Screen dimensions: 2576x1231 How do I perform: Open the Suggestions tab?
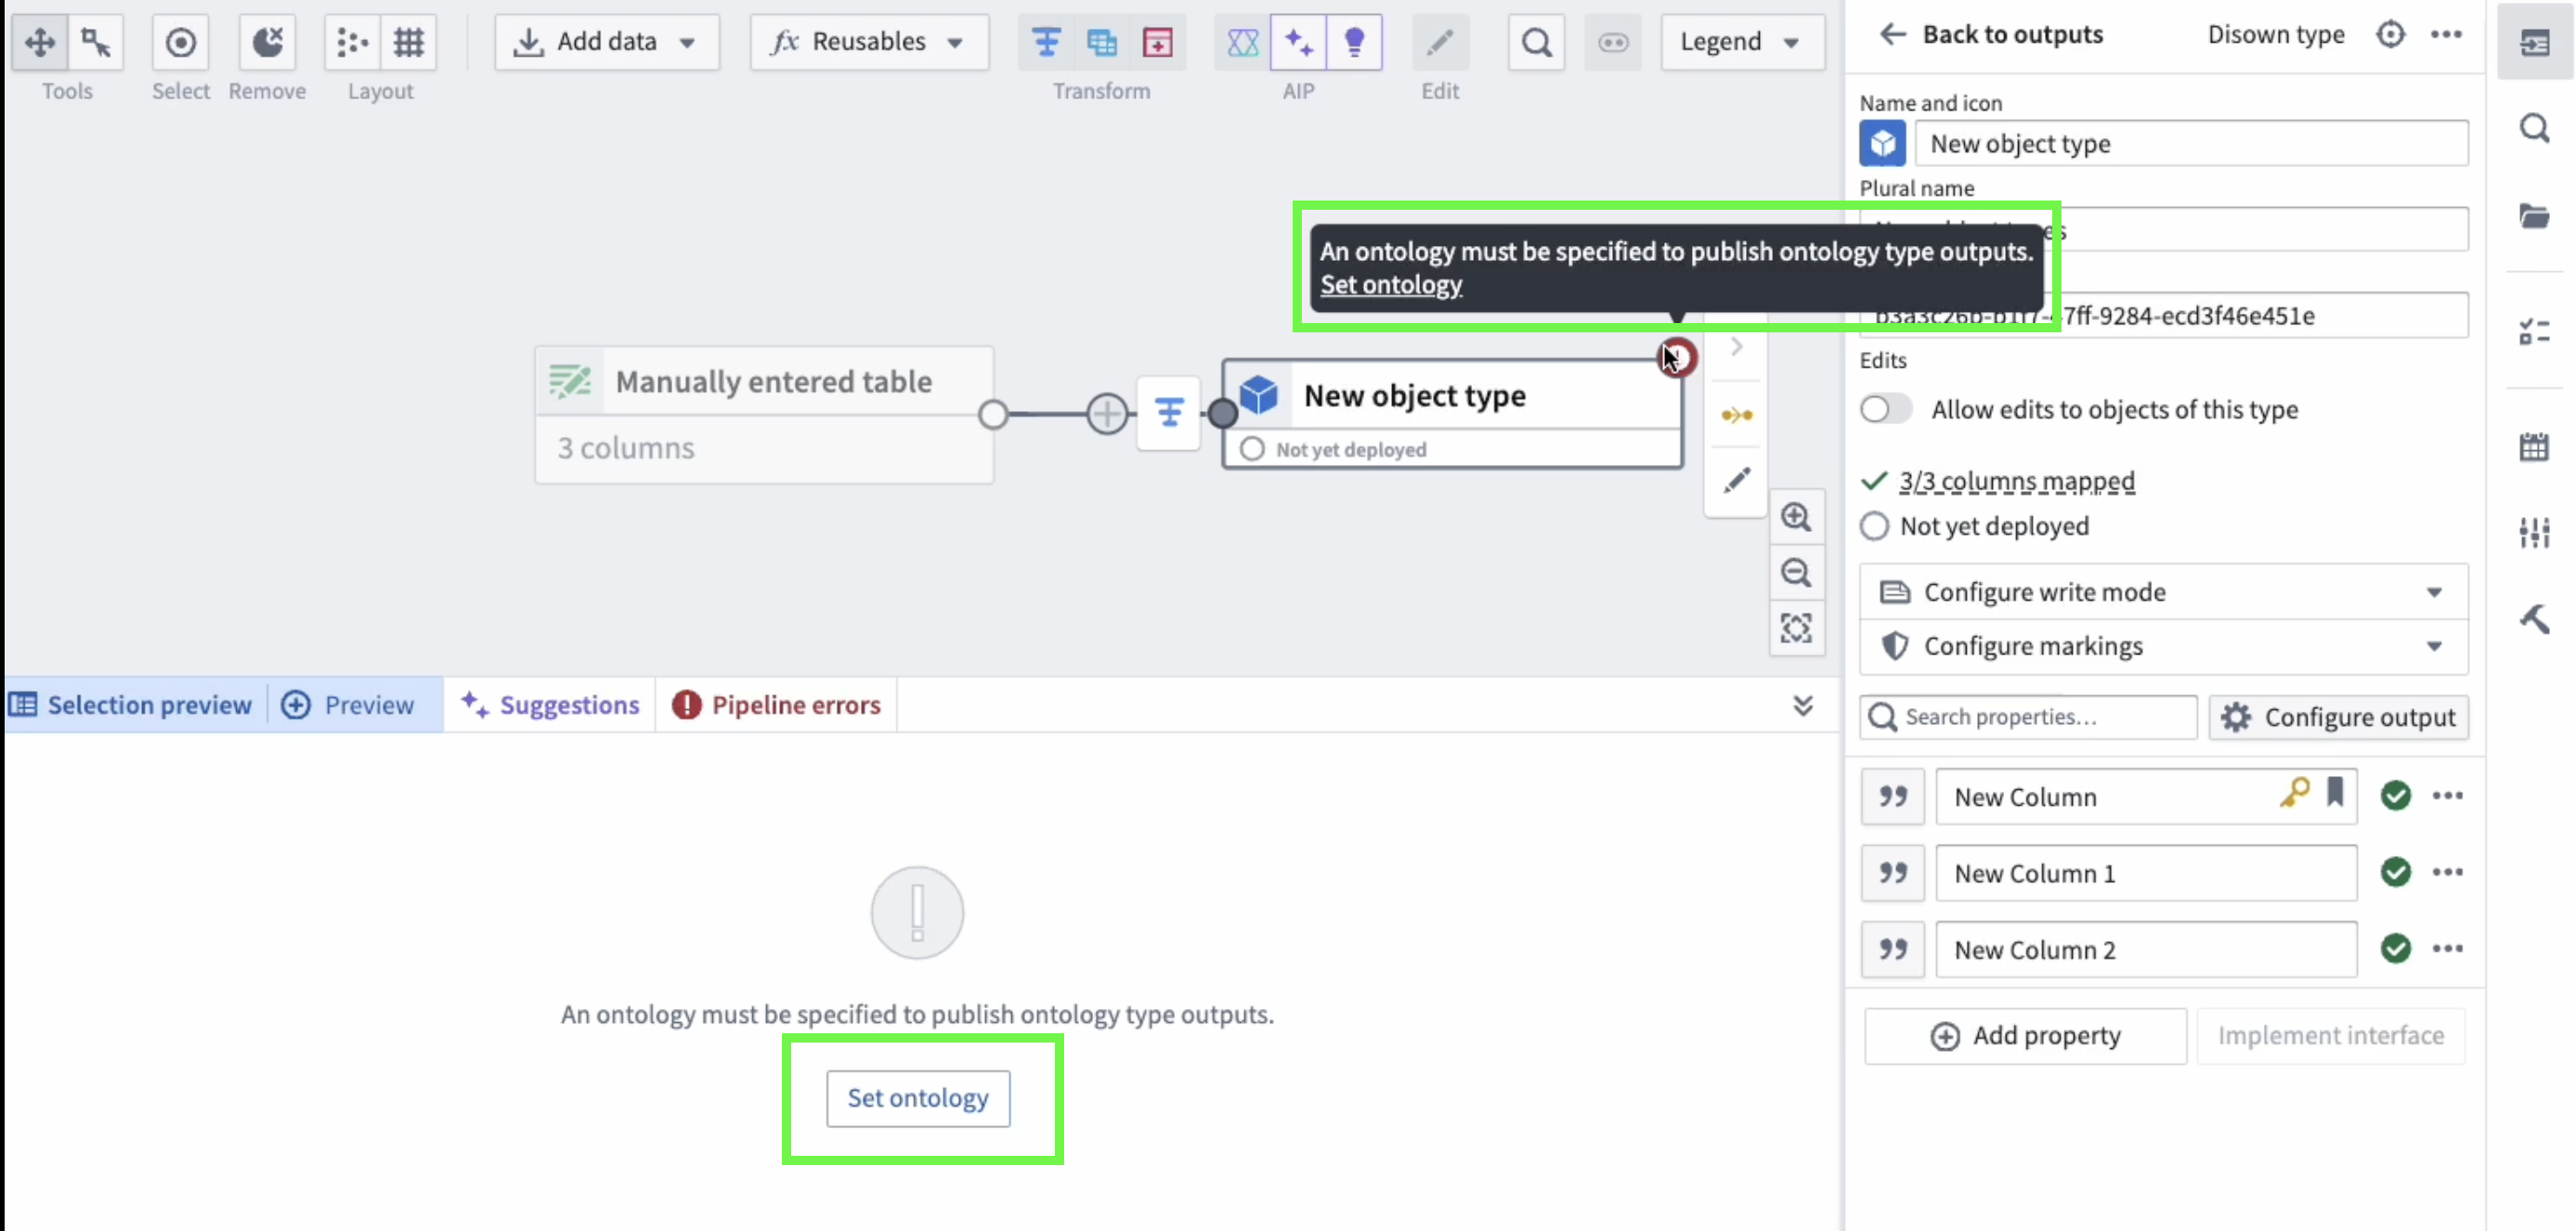coord(549,705)
